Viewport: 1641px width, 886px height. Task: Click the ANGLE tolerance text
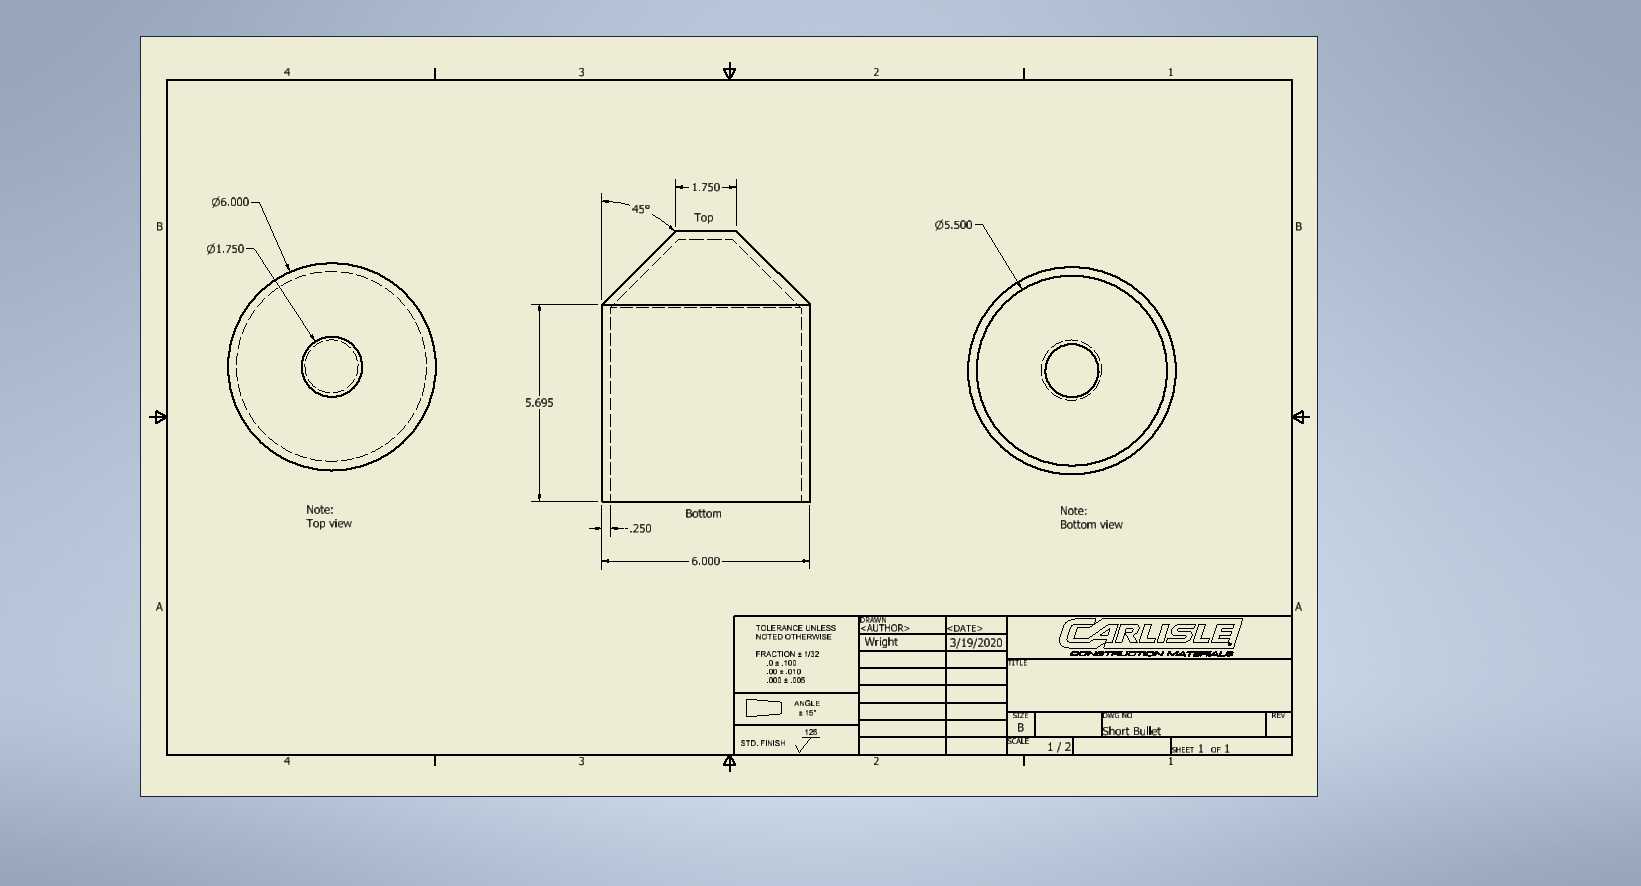[807, 708]
